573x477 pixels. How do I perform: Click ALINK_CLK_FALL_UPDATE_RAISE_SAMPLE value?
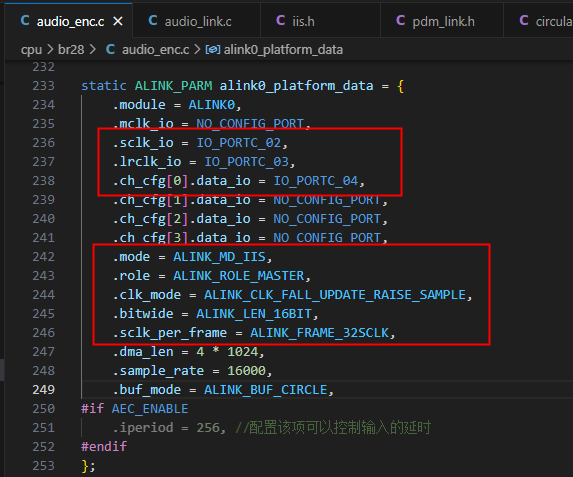335,295
